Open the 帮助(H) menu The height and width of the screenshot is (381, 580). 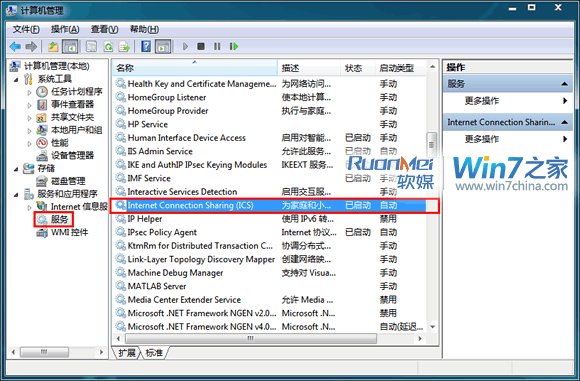[x=144, y=29]
